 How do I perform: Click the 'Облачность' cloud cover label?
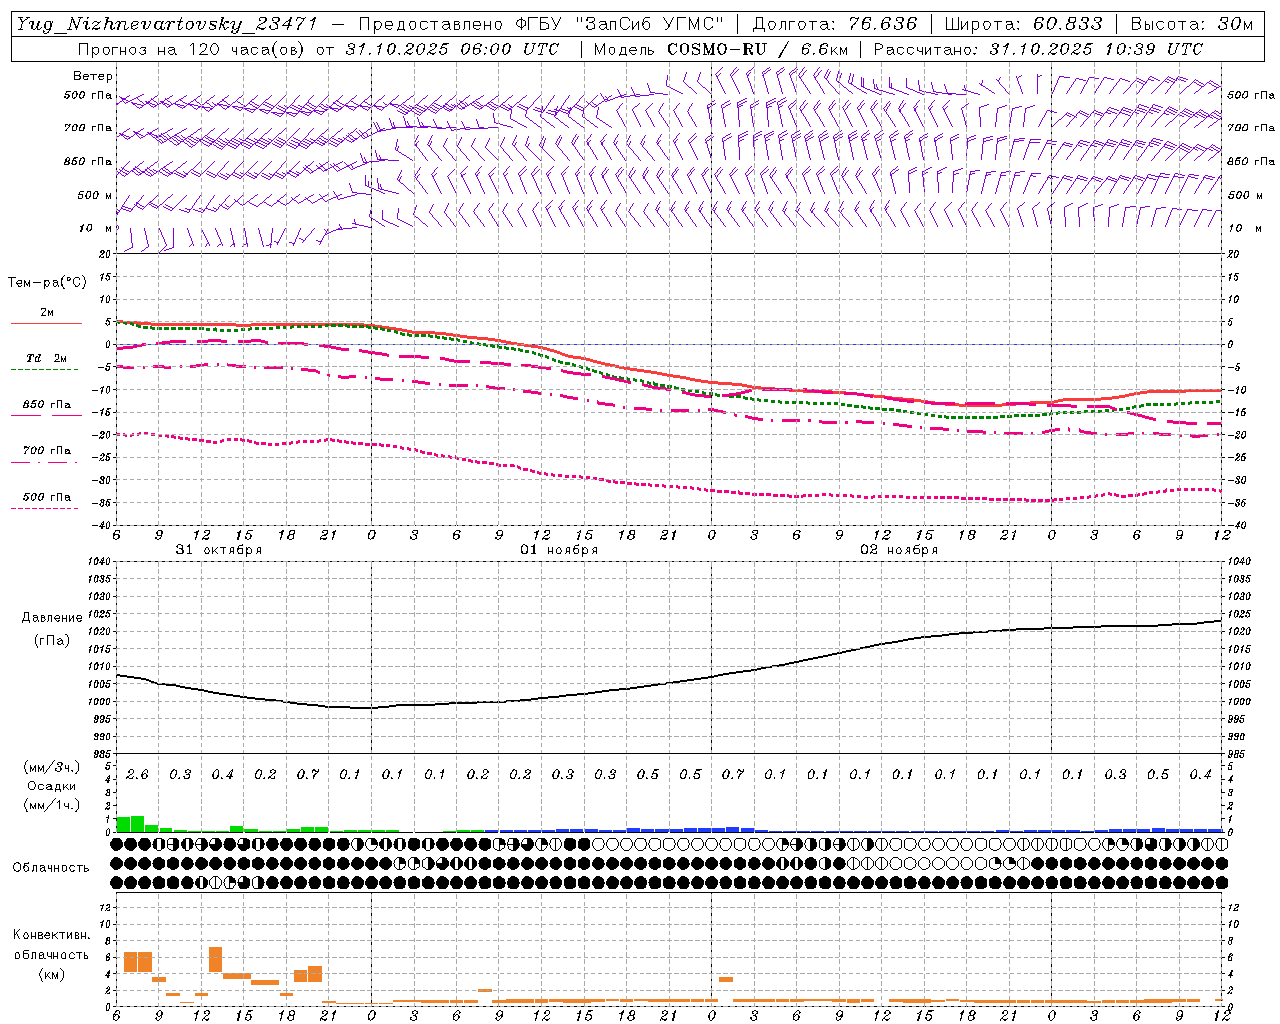[x=51, y=868]
